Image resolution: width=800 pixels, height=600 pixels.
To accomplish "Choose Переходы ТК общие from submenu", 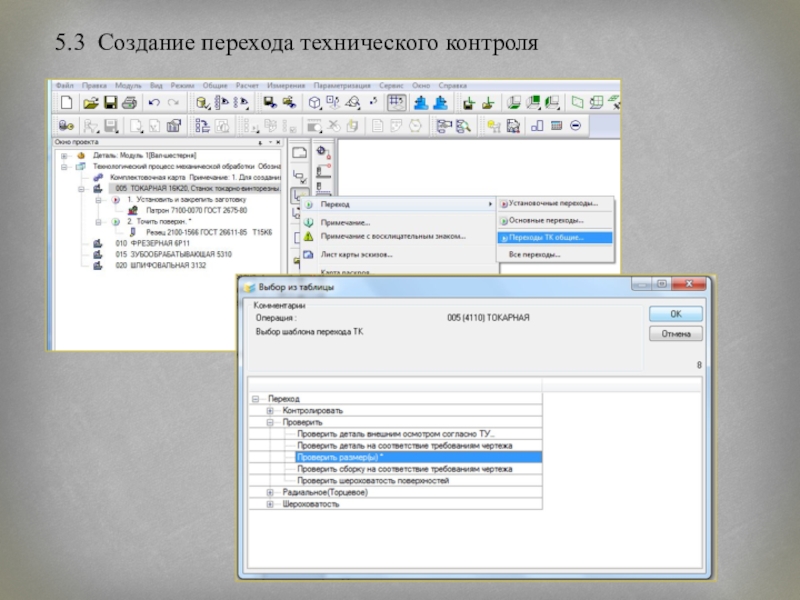I will point(546,237).
